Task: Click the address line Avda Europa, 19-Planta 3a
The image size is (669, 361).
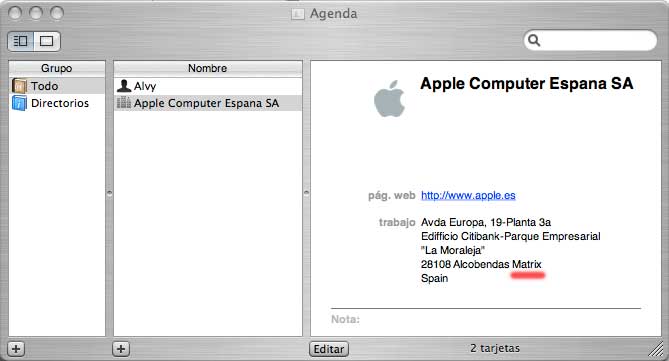Action: 486,222
